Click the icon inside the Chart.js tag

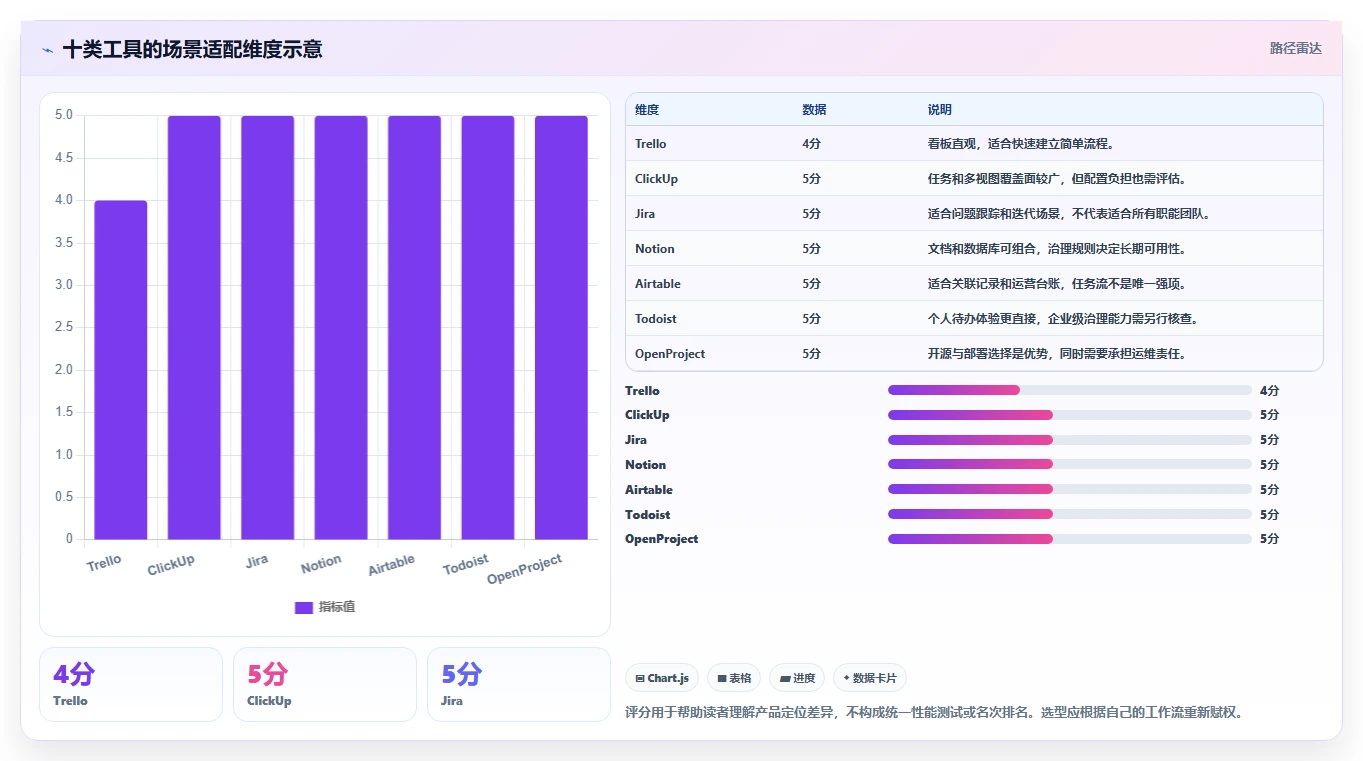tap(640, 679)
